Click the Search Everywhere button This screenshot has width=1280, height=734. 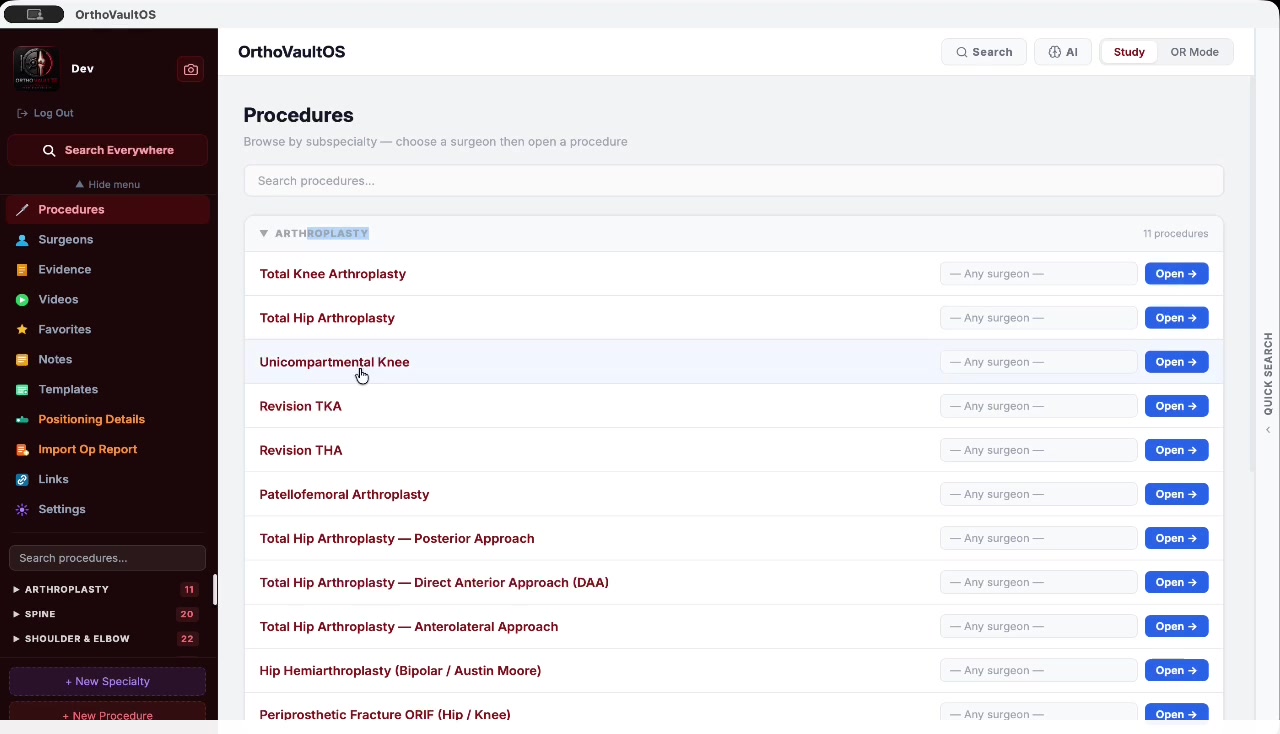click(x=108, y=150)
